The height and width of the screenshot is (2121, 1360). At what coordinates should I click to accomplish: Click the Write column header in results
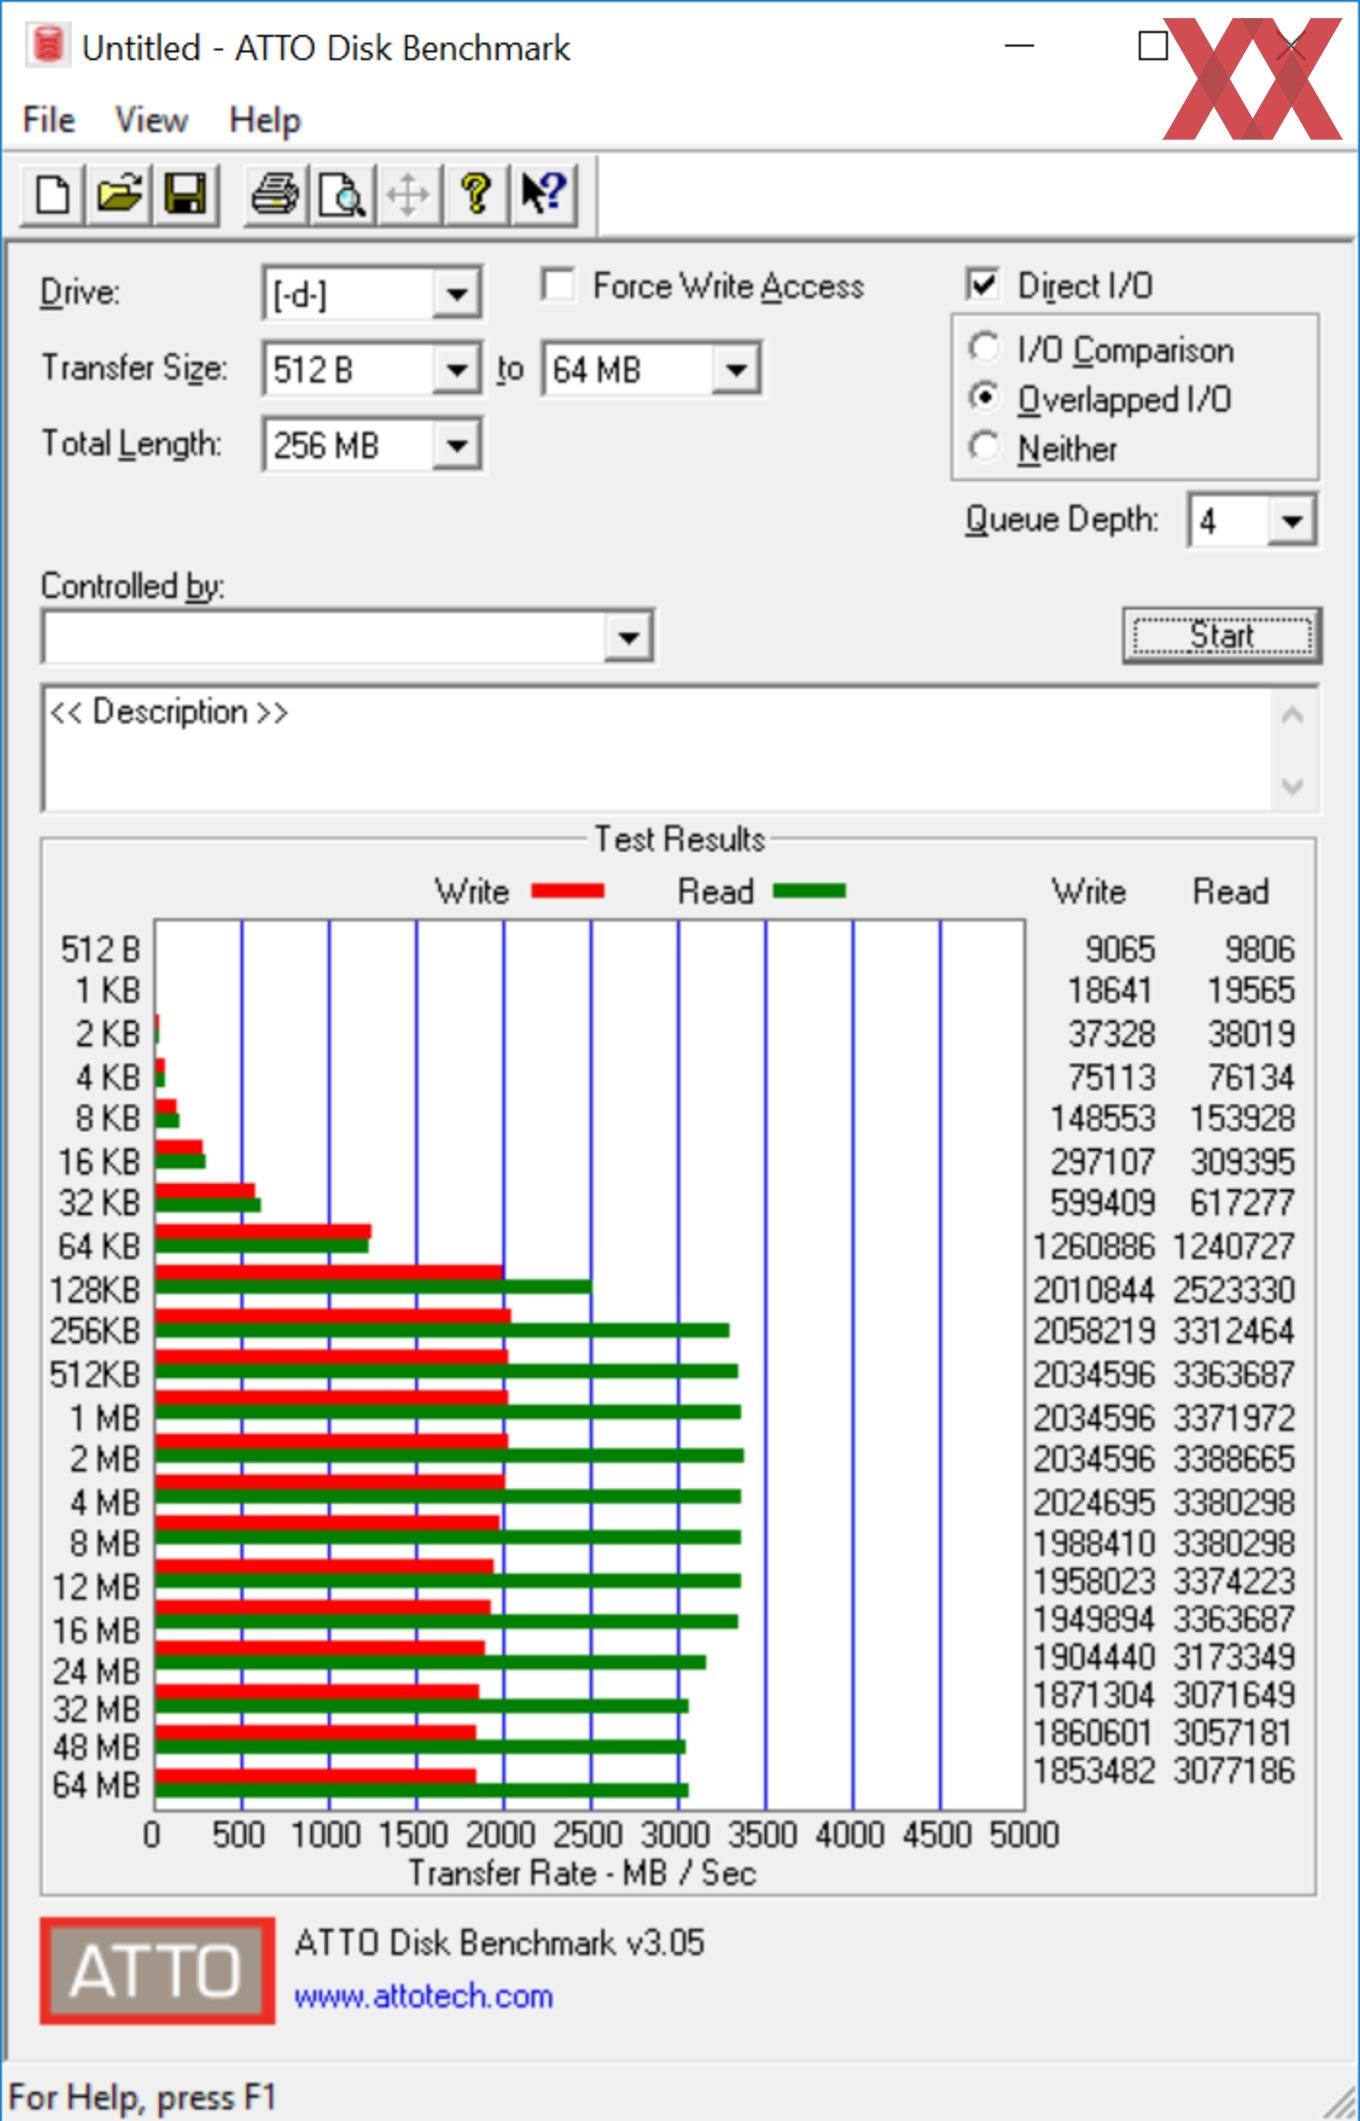(x=1088, y=891)
